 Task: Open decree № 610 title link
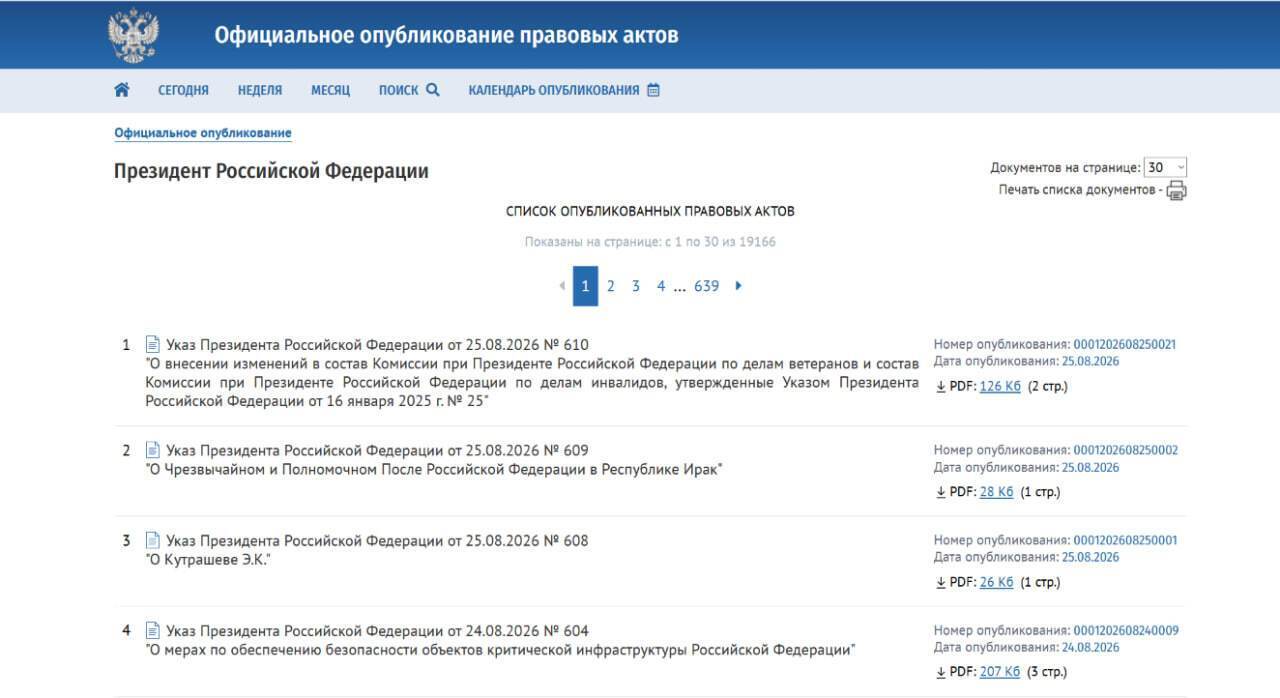377,345
